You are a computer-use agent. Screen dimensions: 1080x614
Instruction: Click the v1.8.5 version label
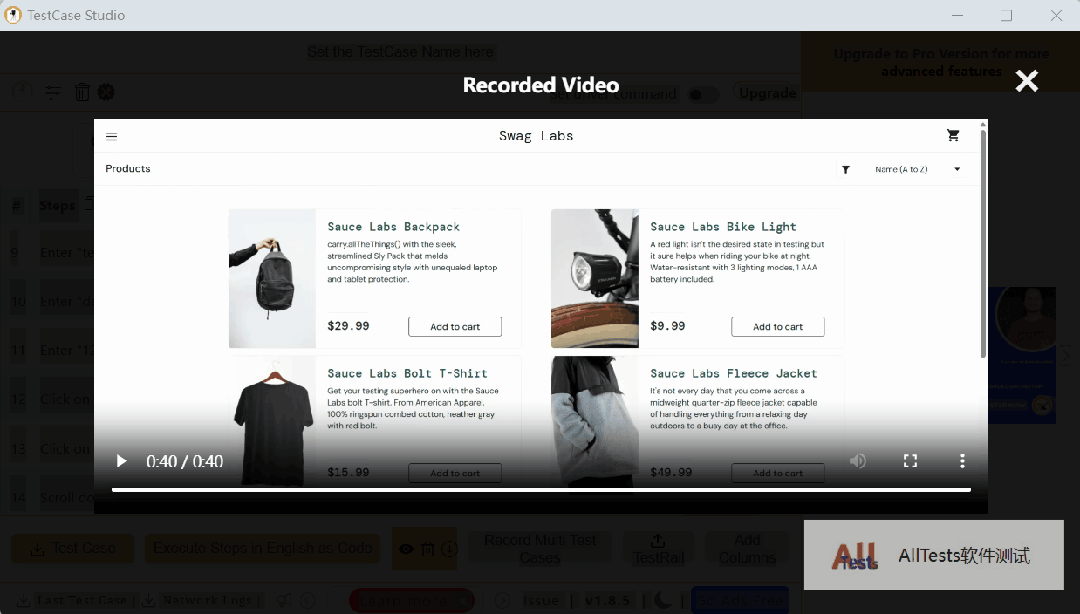click(x=607, y=601)
